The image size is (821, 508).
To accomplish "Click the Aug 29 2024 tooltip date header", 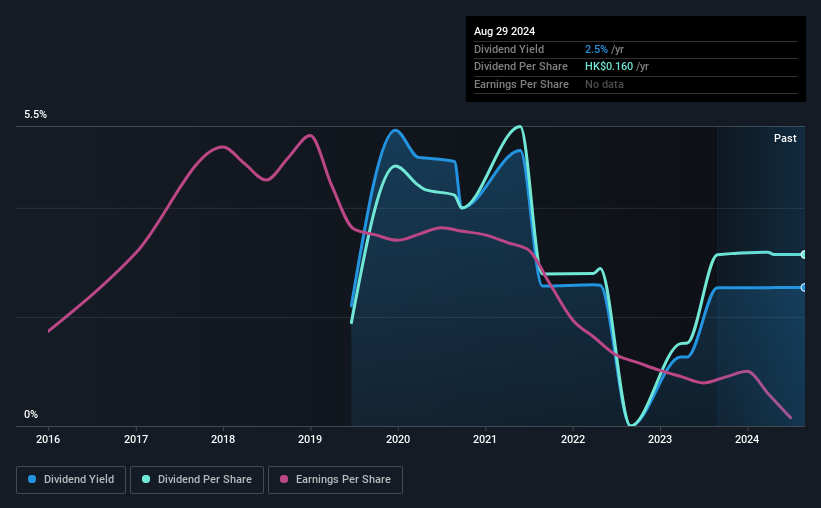I will click(x=504, y=31).
